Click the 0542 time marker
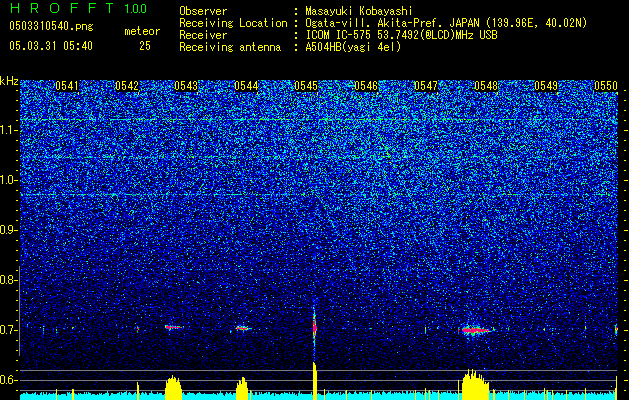Screen dimensions: 629x400 pyautogui.click(x=127, y=86)
